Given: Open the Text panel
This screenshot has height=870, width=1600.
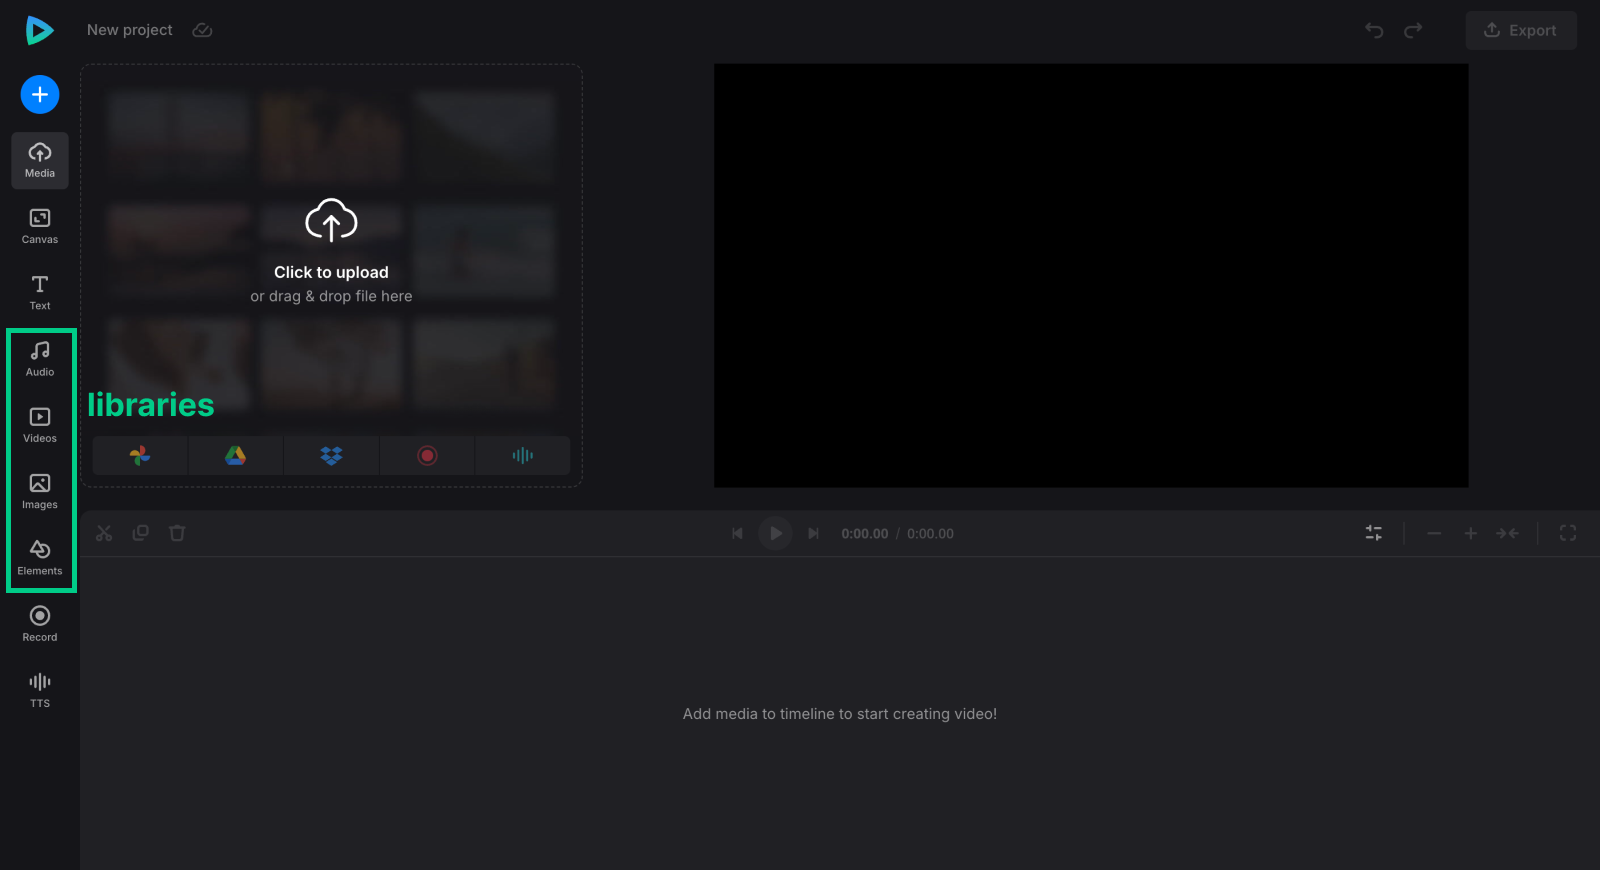Looking at the screenshot, I should click(x=40, y=293).
